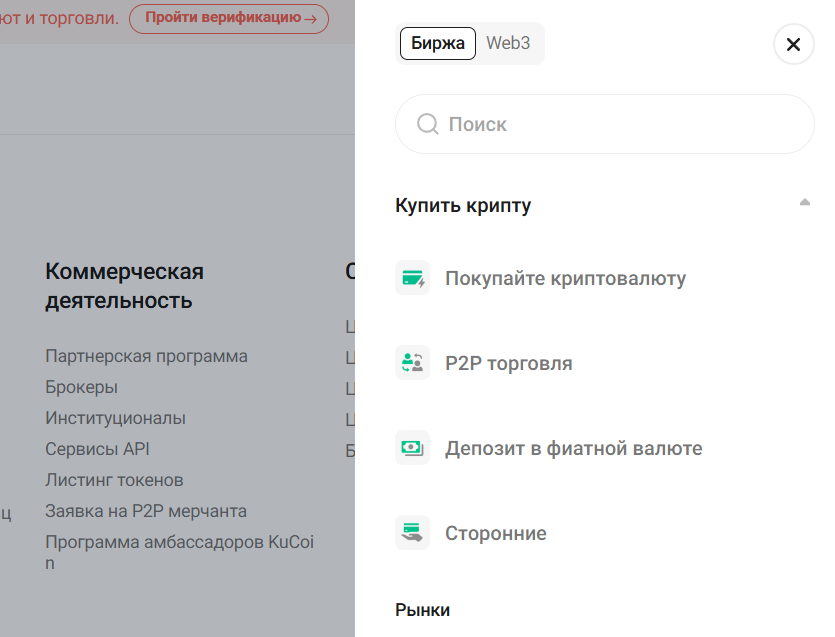Viewport: 835px width, 637px height.
Task: Click the P2P trading people icon
Action: (412, 363)
